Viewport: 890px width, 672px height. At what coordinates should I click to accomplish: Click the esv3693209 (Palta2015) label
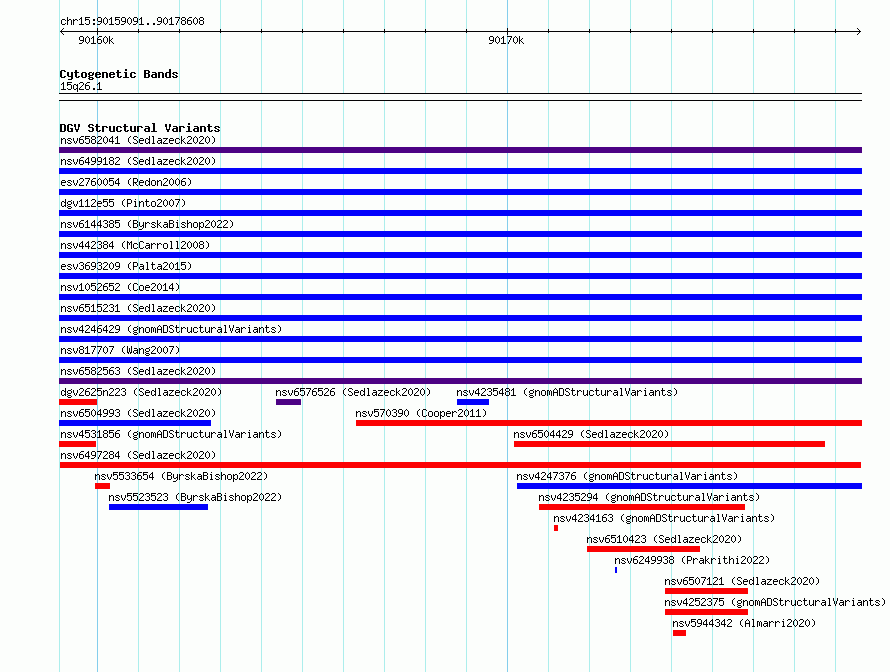126,266
